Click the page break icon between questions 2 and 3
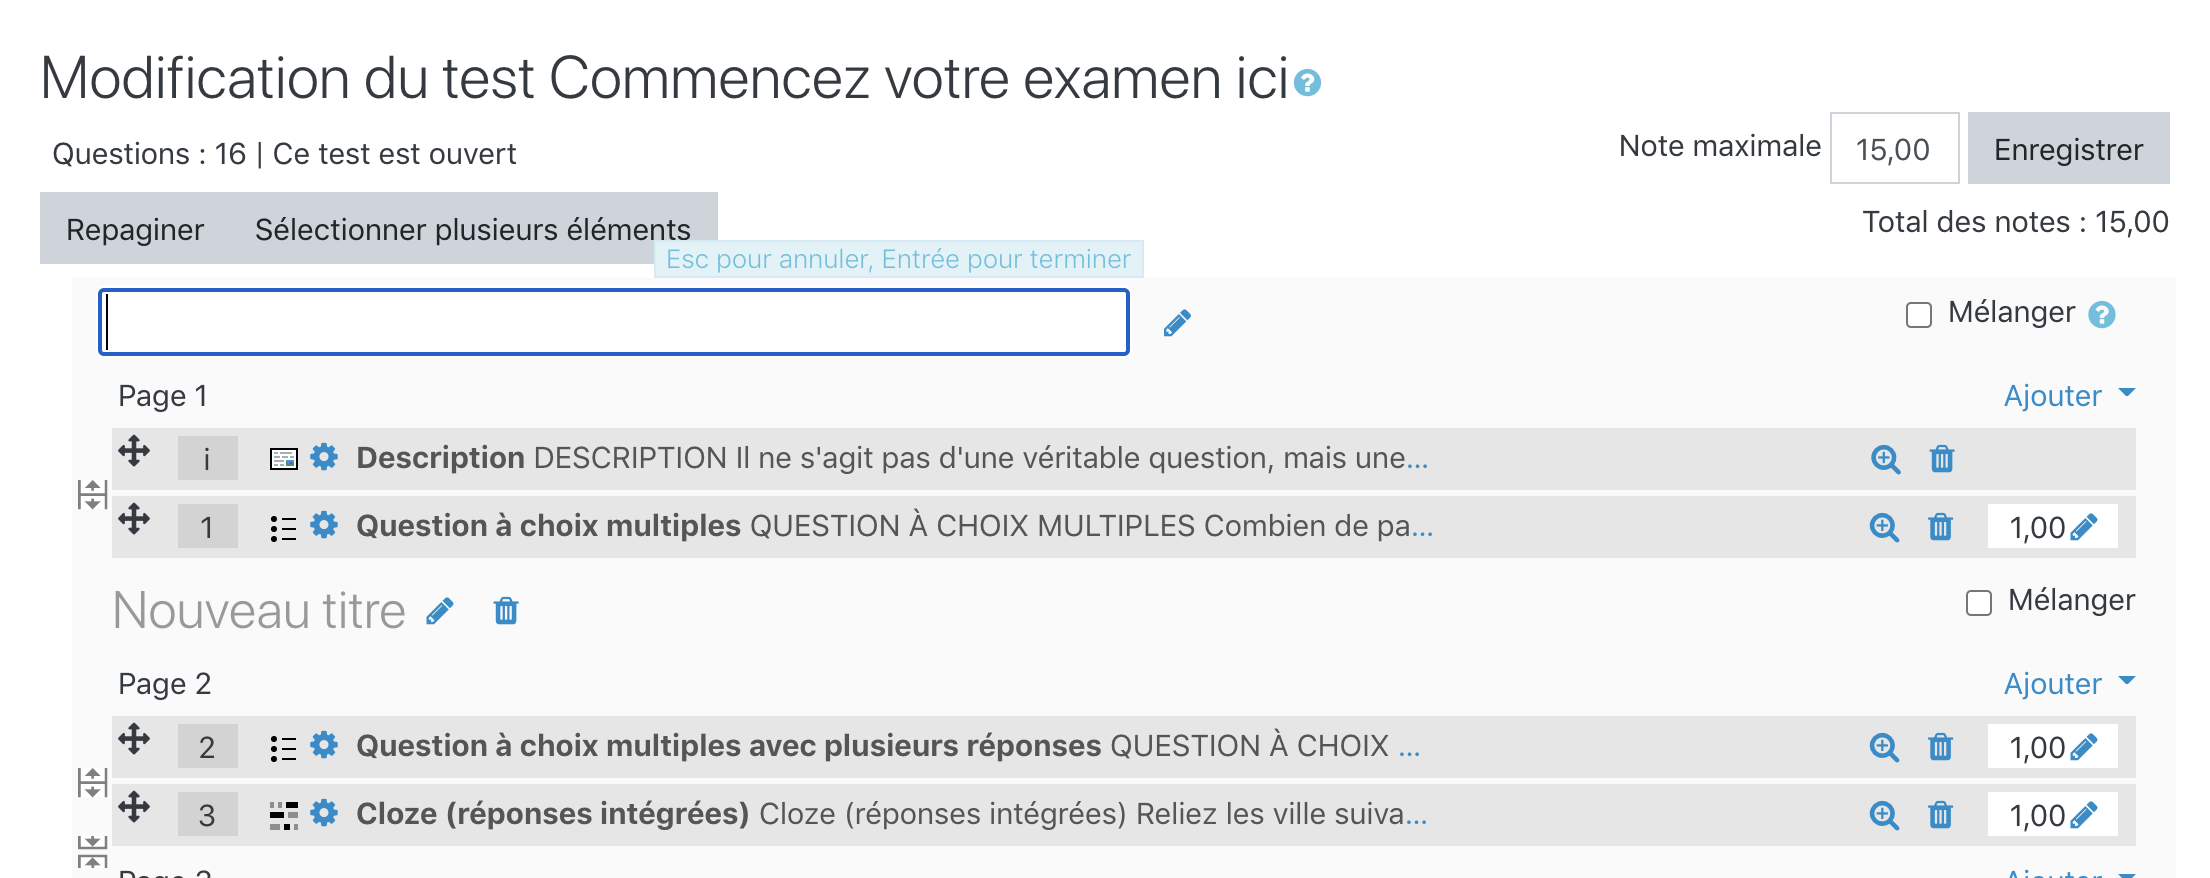 tap(92, 782)
